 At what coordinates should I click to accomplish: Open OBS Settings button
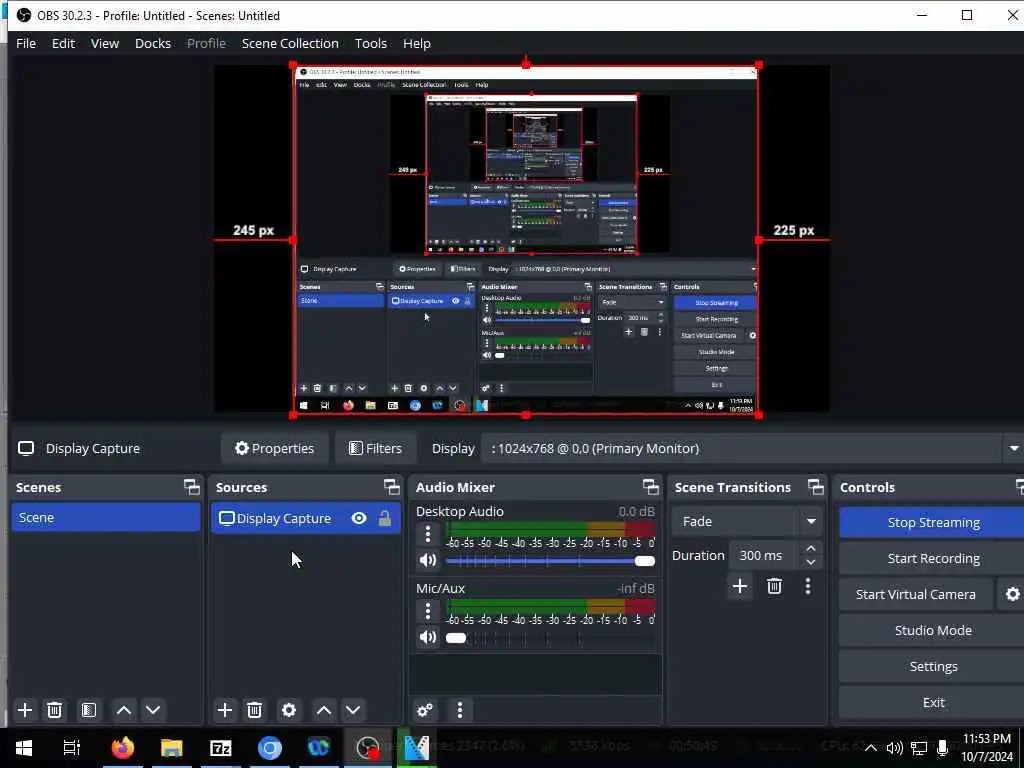[x=933, y=666]
